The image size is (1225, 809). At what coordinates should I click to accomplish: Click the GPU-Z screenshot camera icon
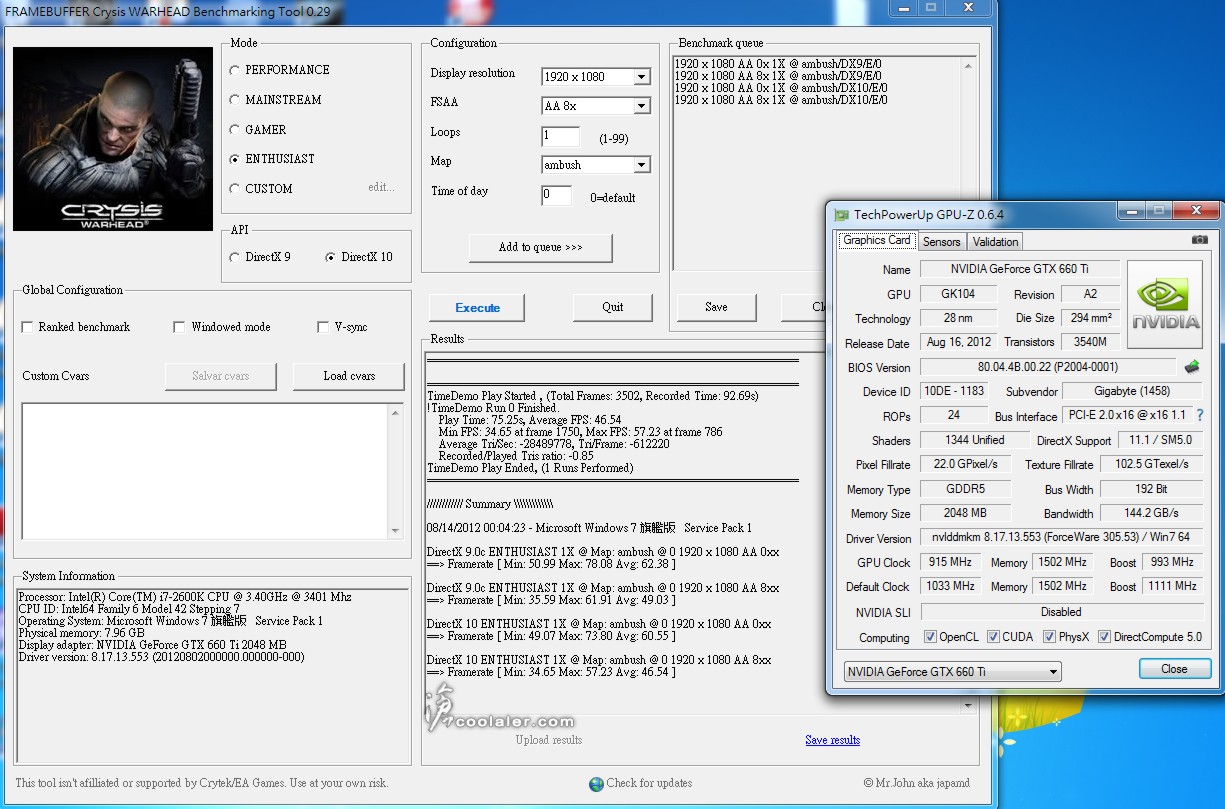pyautogui.click(x=1199, y=240)
